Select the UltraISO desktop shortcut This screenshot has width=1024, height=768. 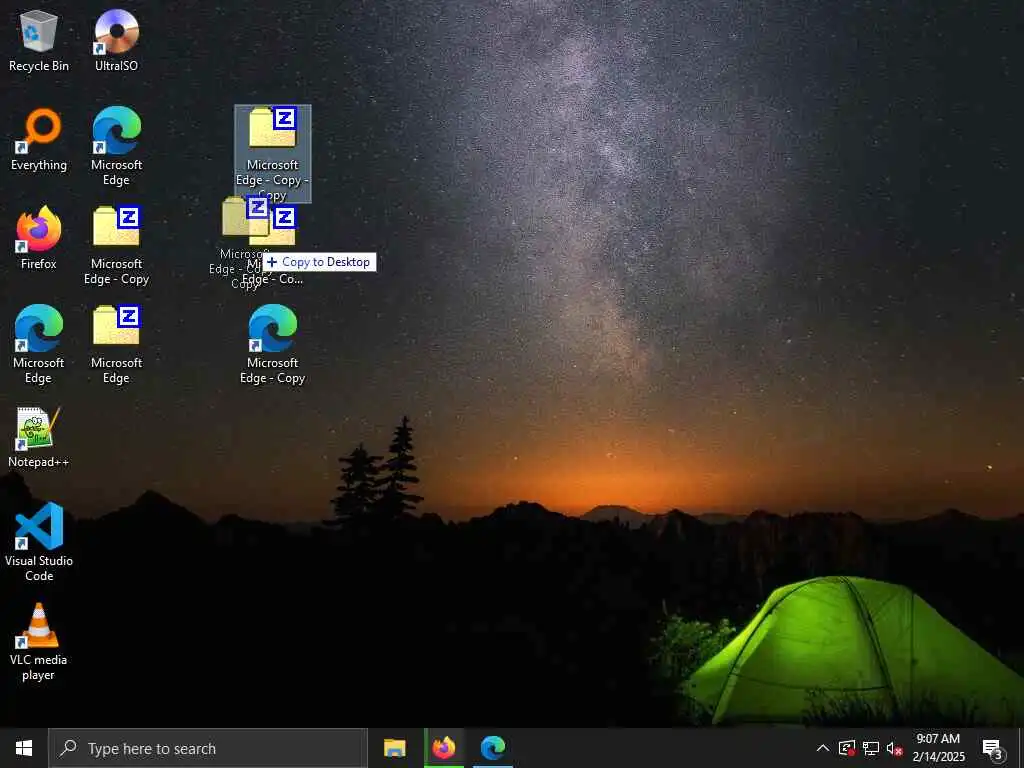[116, 41]
